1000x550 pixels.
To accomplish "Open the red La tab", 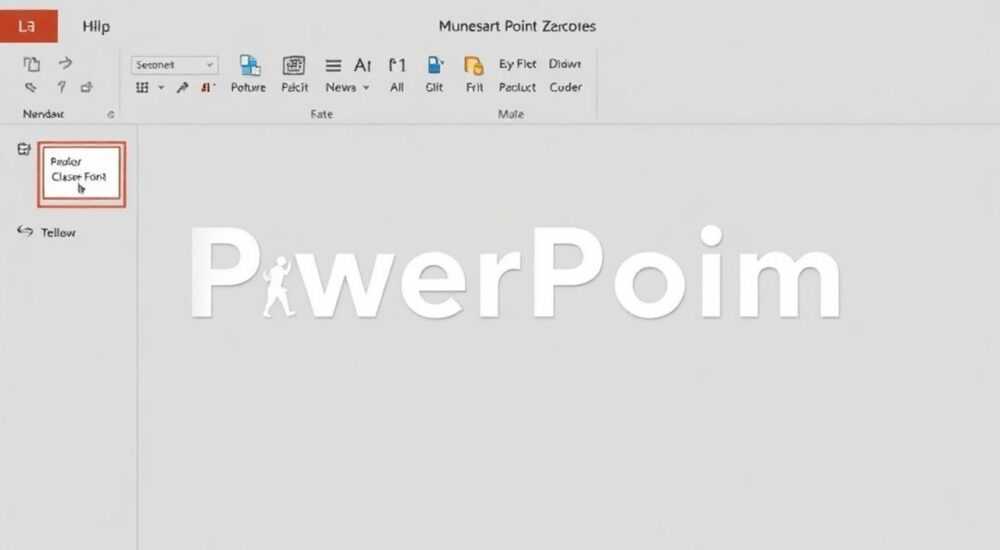I will (29, 26).
